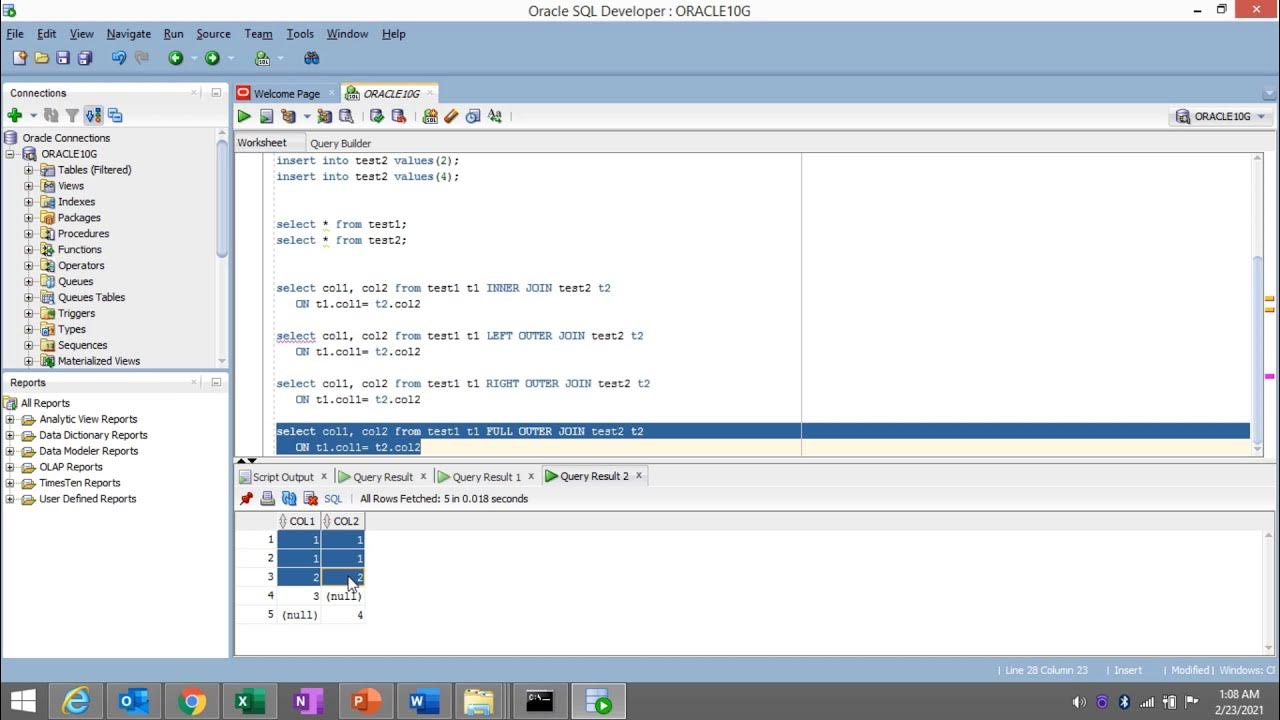Click the Refresh connections icon

click(x=51, y=116)
